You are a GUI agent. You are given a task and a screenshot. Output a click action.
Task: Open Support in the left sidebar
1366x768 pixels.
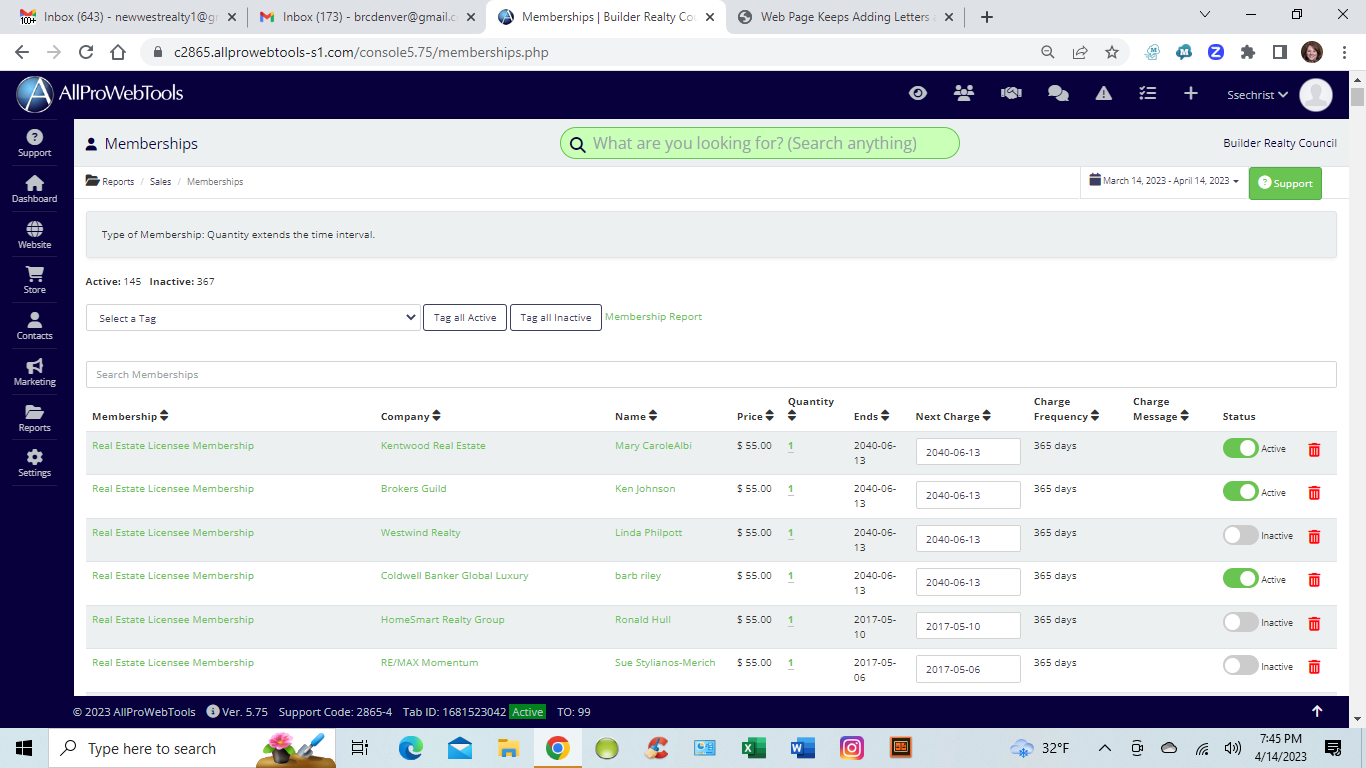[x=34, y=143]
